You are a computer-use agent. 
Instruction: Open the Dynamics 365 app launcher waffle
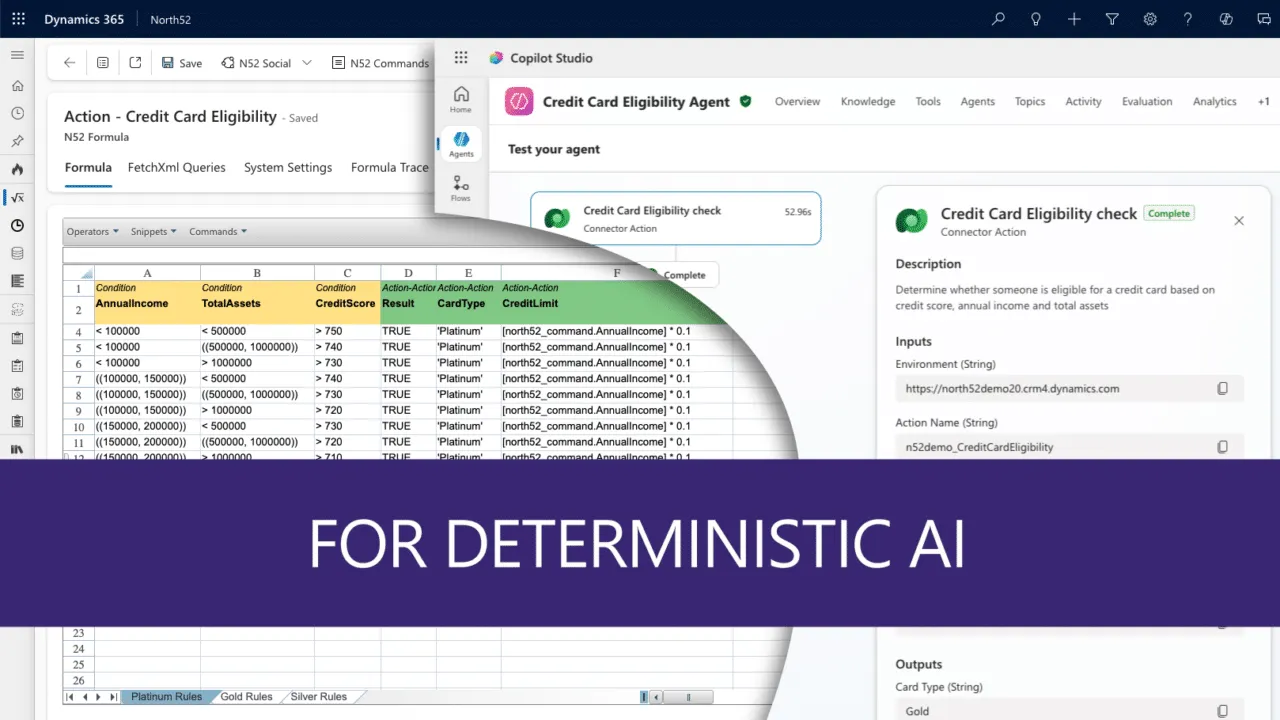coord(19,19)
